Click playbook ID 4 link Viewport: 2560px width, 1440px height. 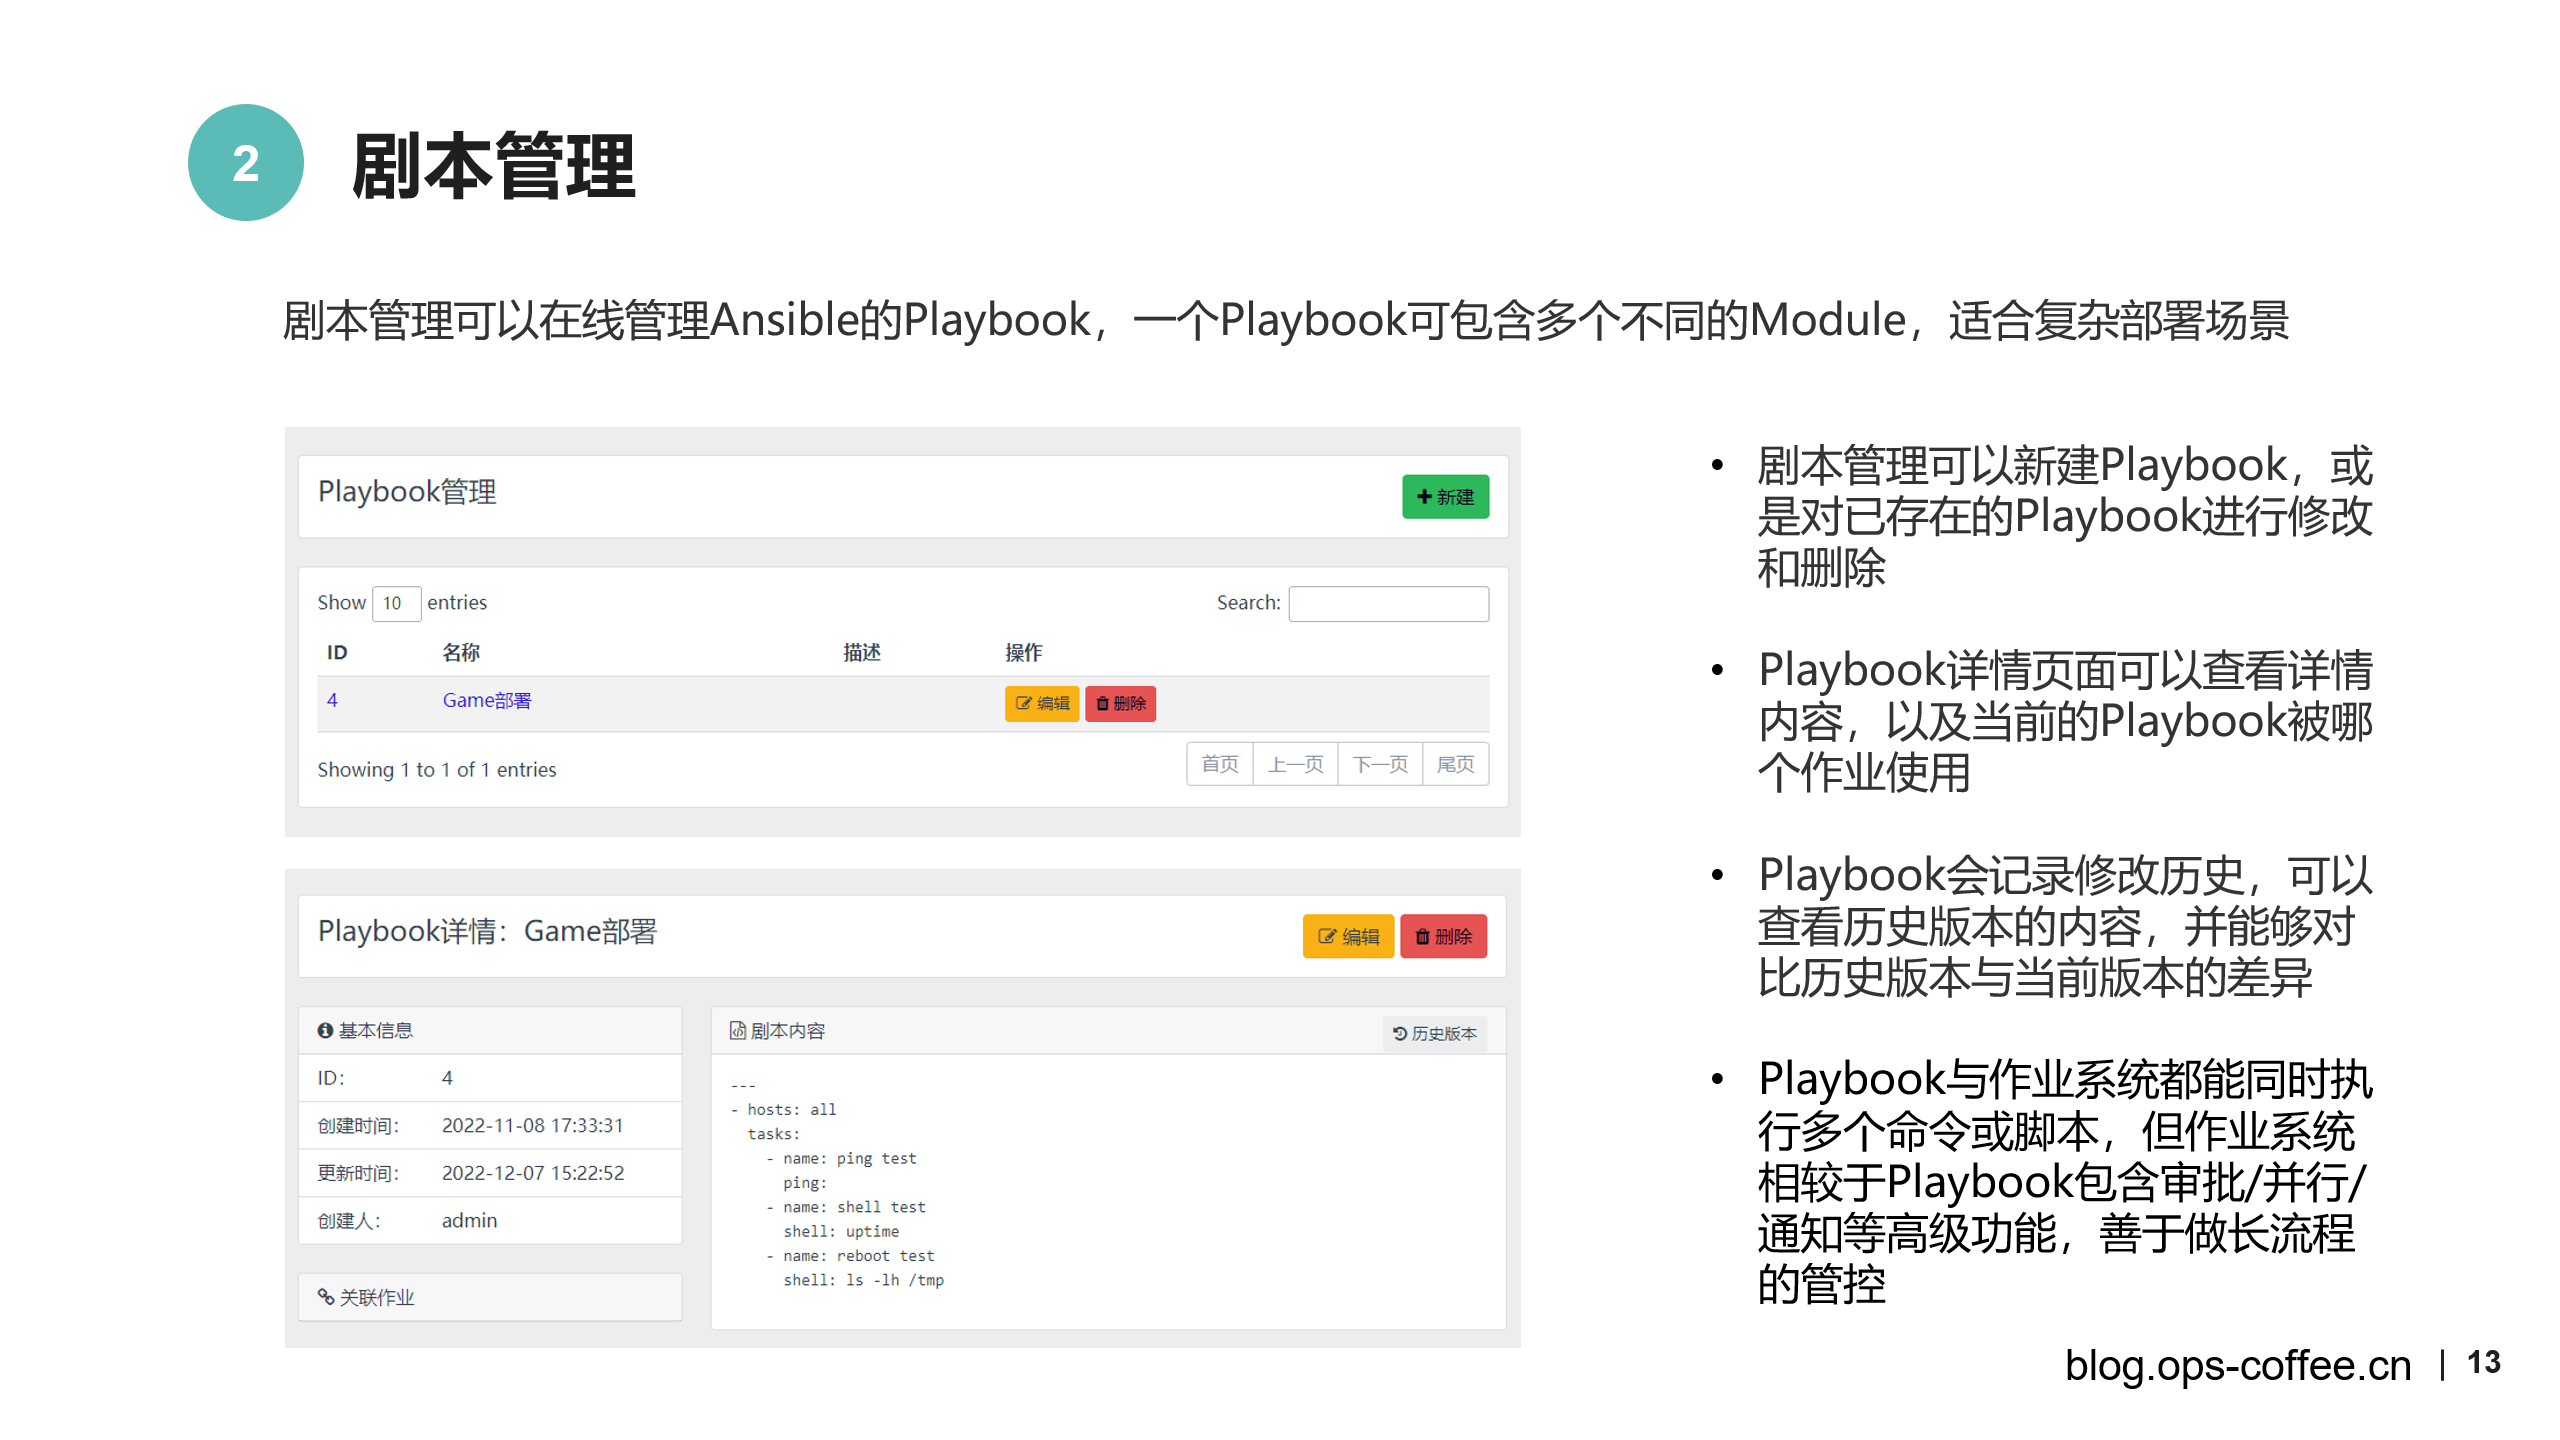332,700
